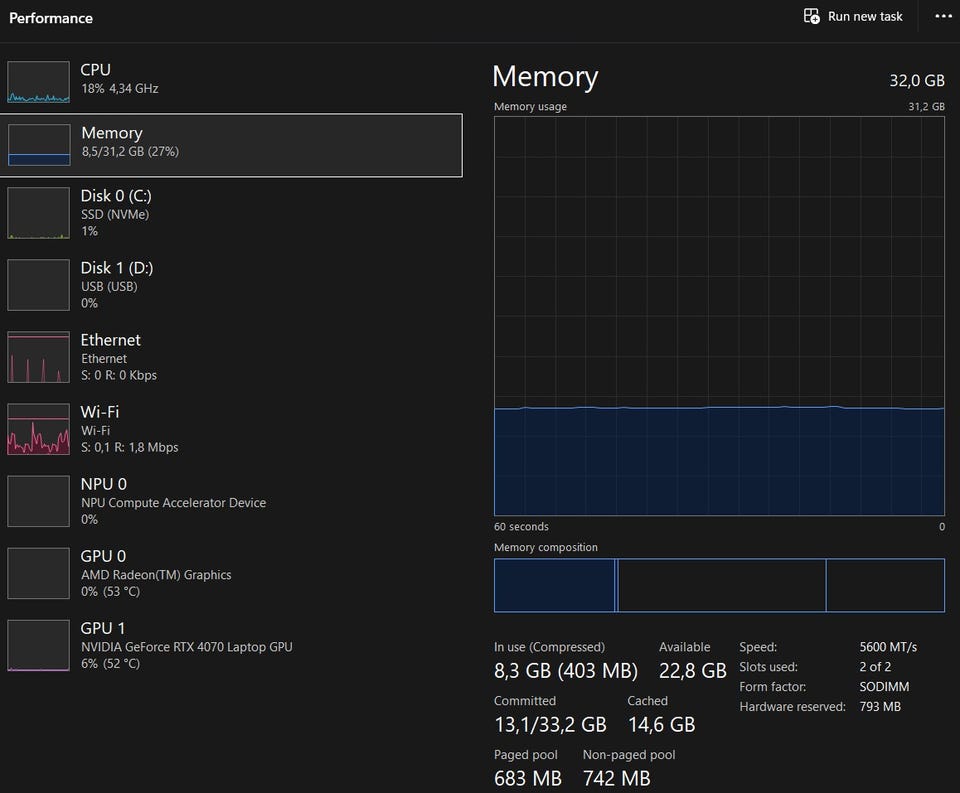Screen dimensions: 960x793
Task: Click the Memory mini graph thumbnail
Action: point(39,145)
